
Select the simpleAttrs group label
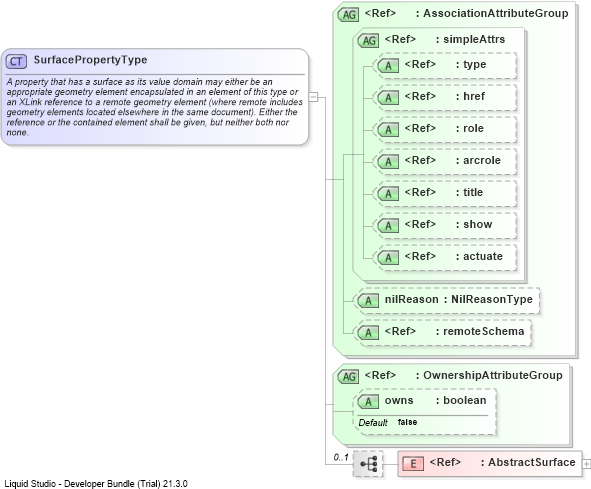[x=474, y=39]
